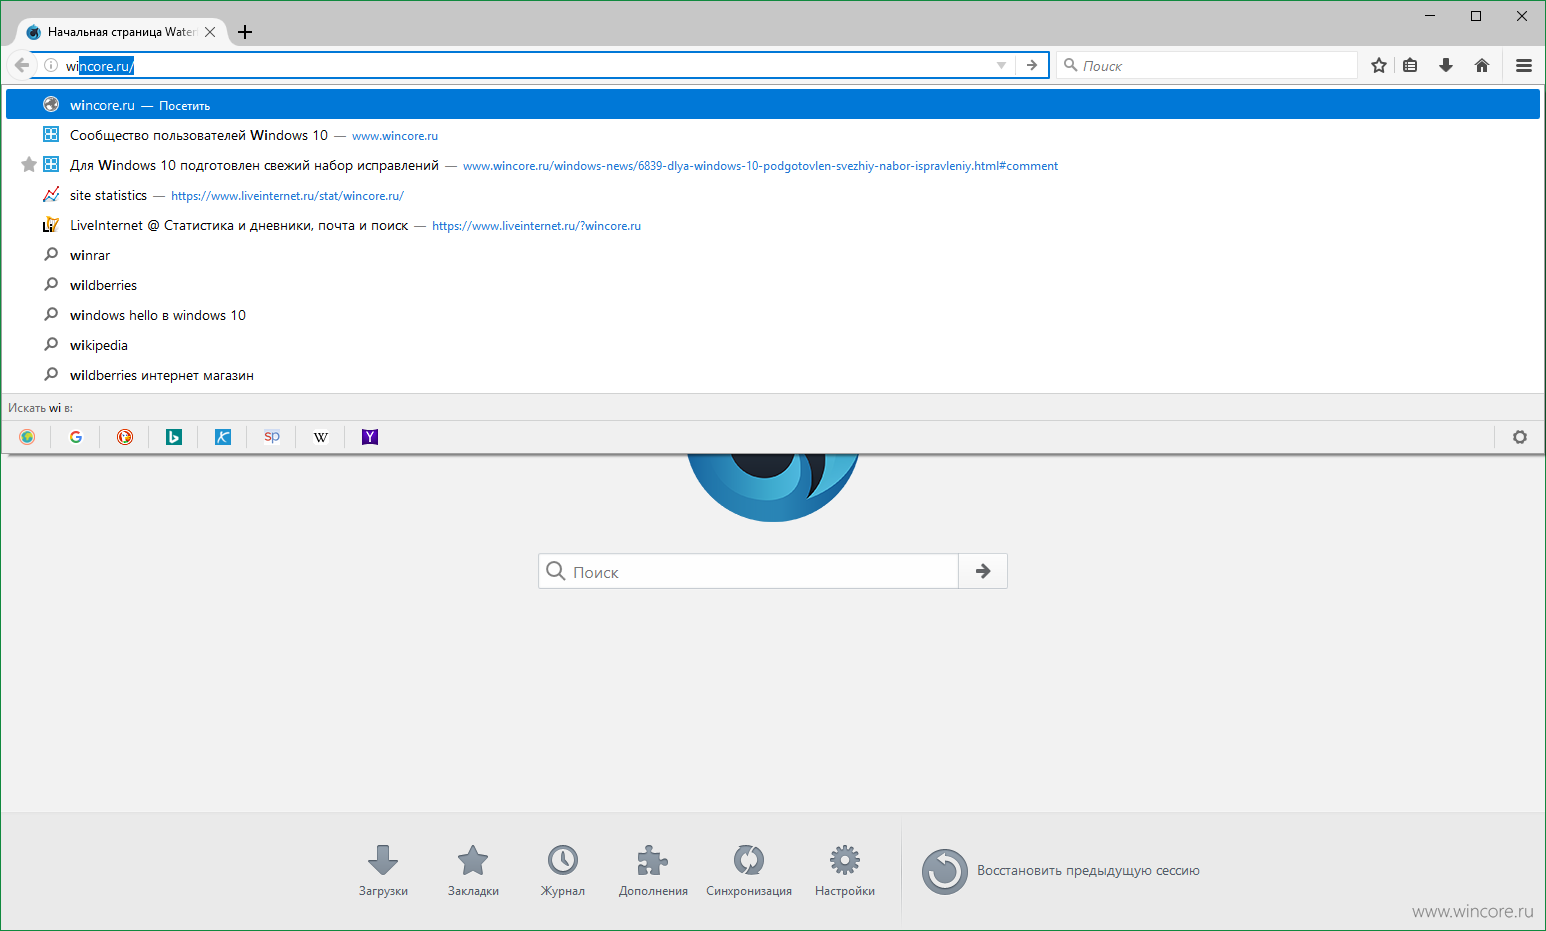The width and height of the screenshot is (1546, 931).
Task: Open downloads arrow in toolbar
Action: pyautogui.click(x=1446, y=66)
